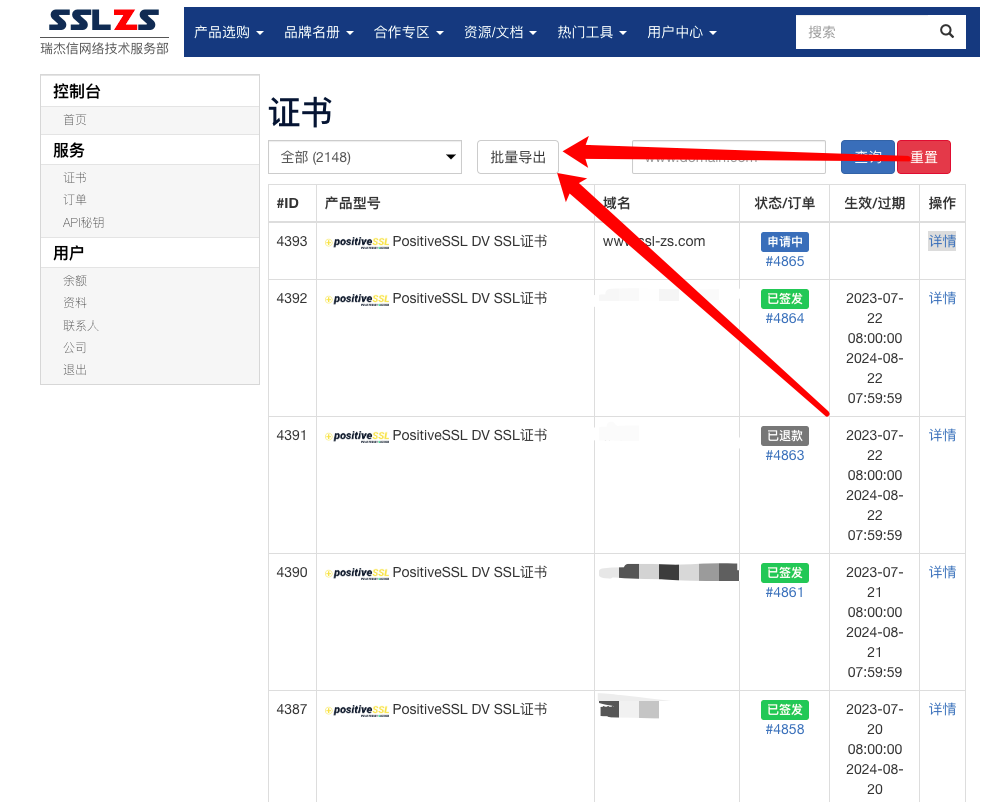Click certificate ID 4393
This screenshot has height=802, width=999.
292,241
